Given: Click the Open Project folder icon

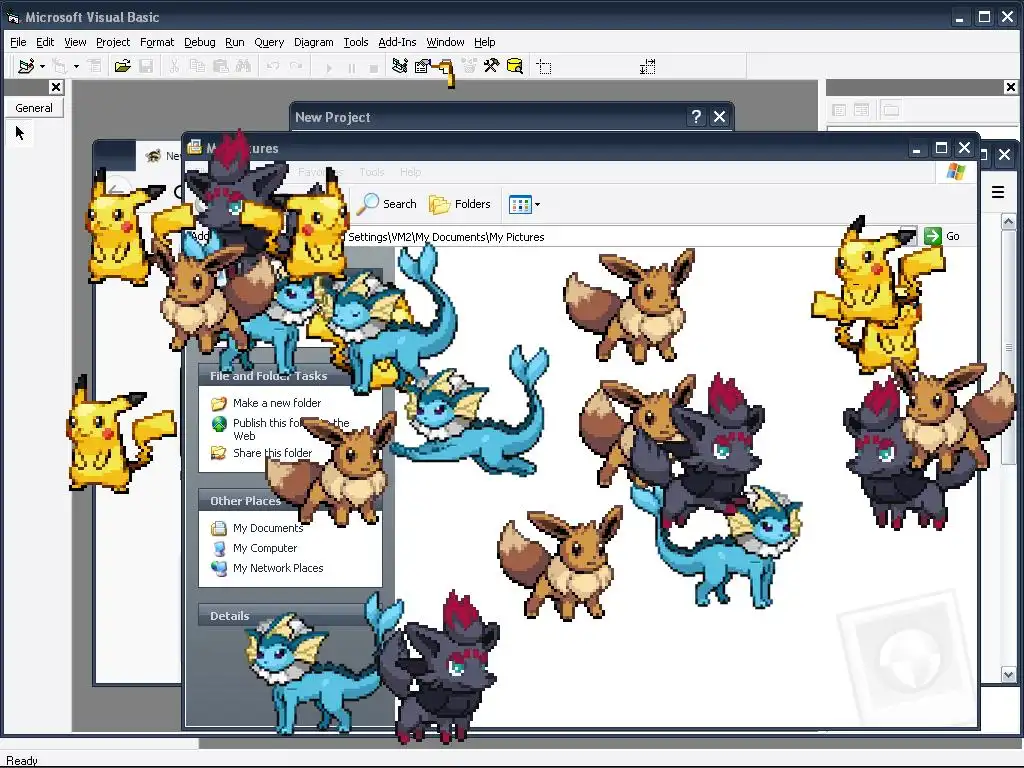Looking at the screenshot, I should (122, 66).
